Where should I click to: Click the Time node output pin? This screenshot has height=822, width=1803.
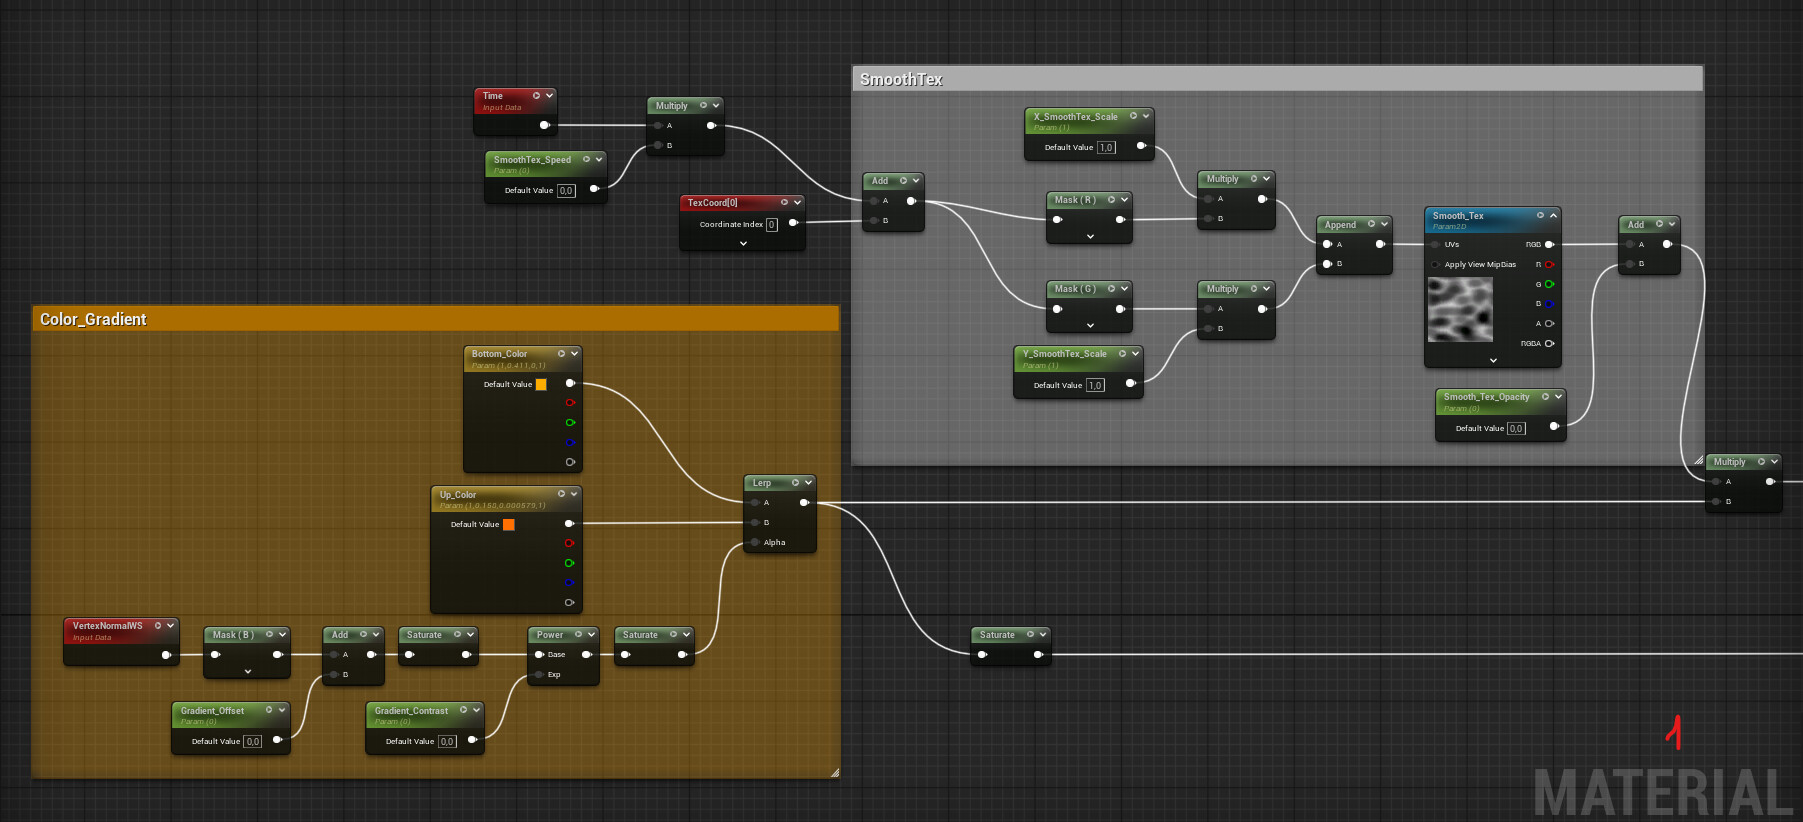544,125
